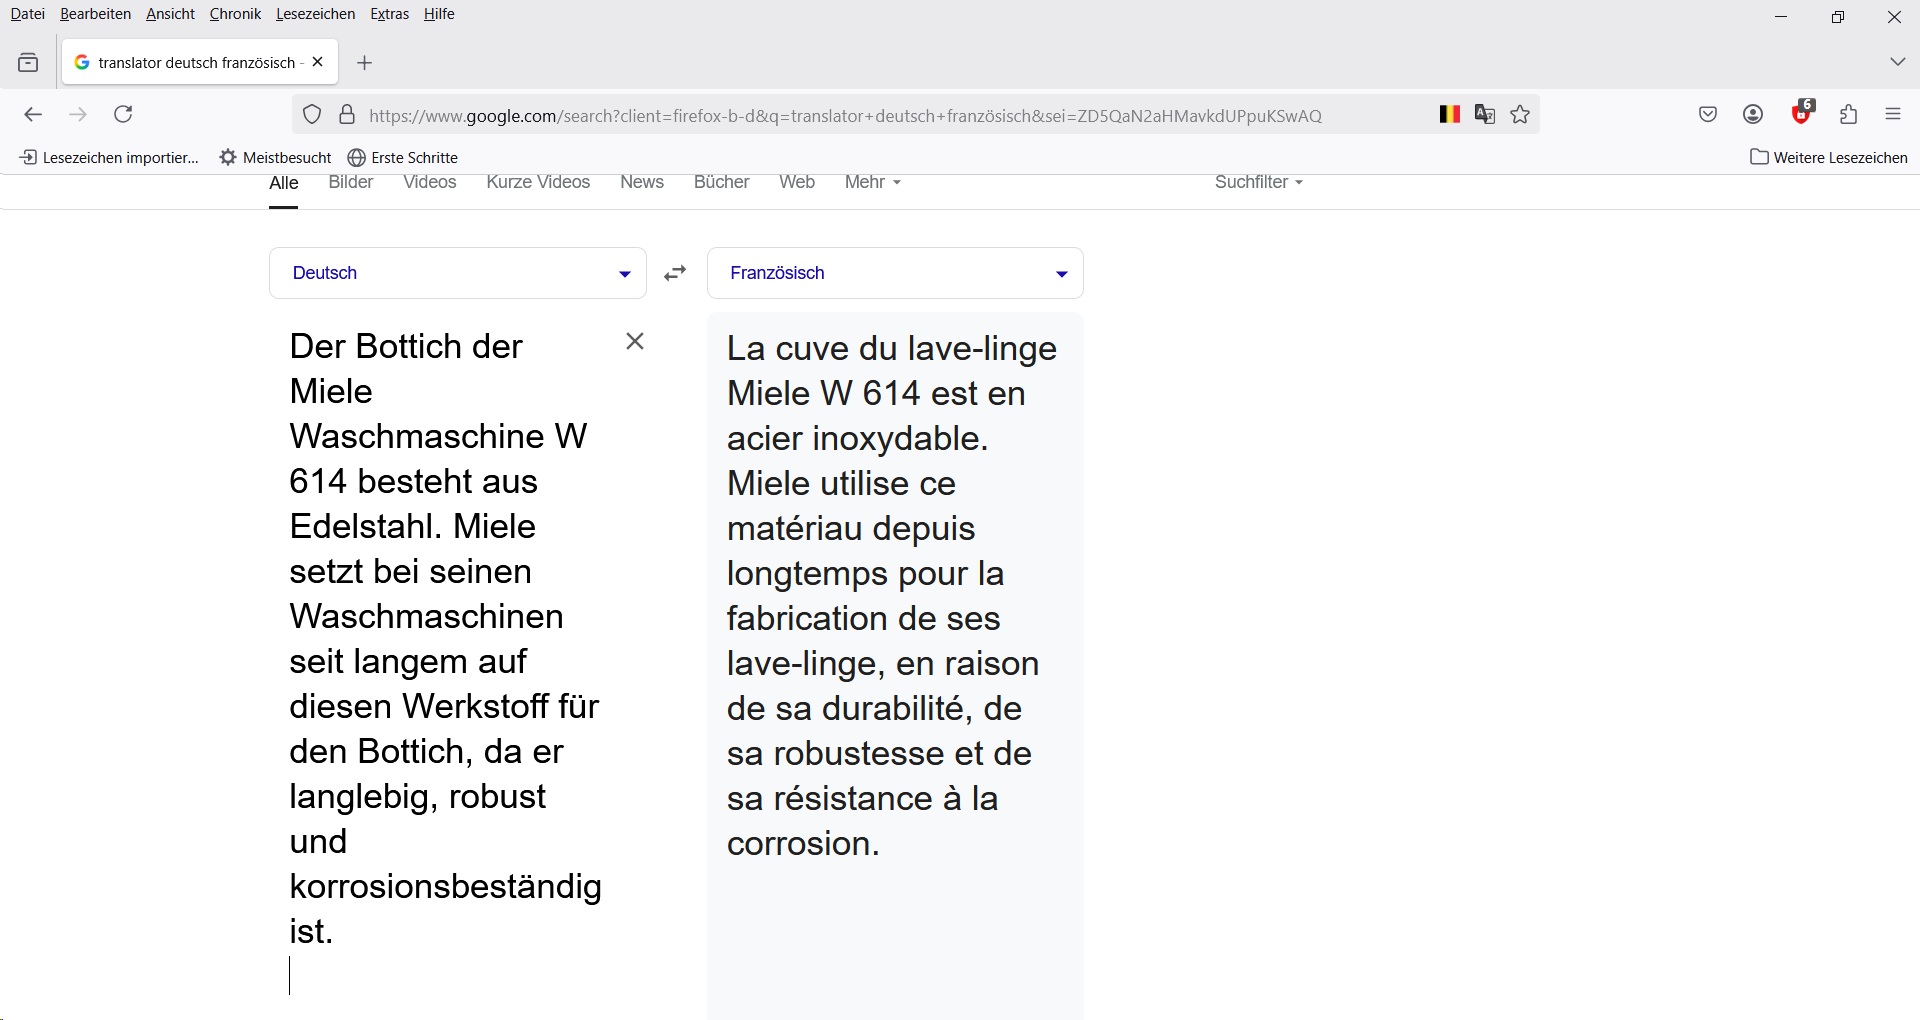Save page to Pocket

click(1708, 115)
